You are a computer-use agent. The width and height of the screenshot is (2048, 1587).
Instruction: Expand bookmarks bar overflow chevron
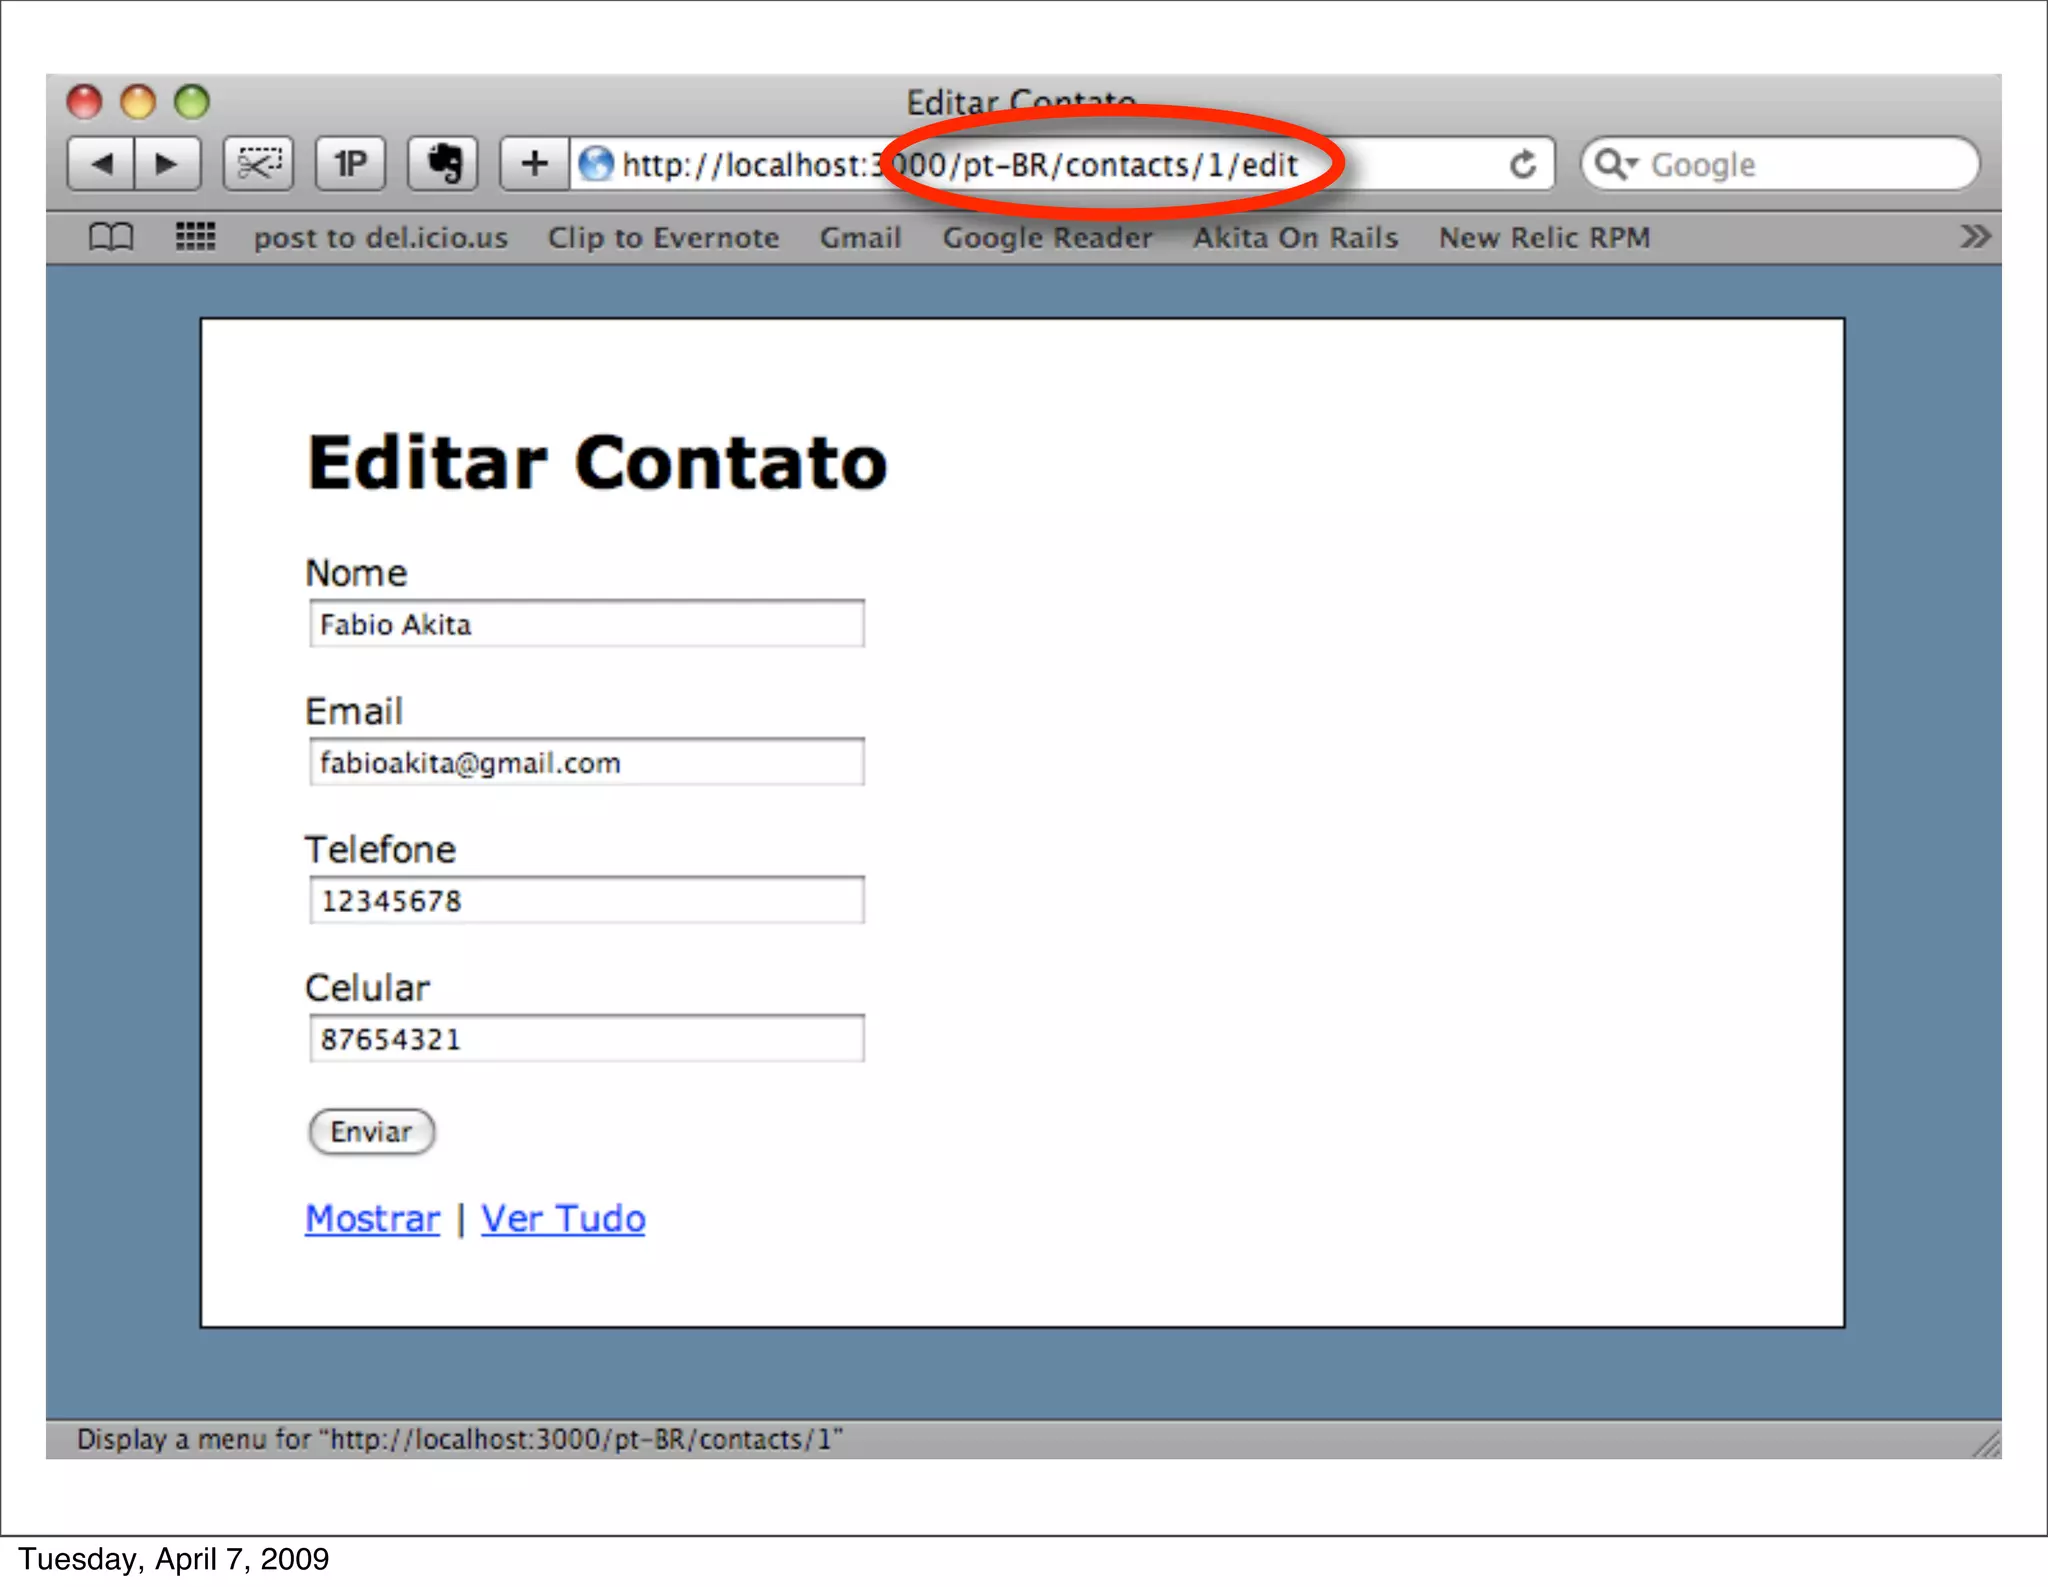[1974, 238]
